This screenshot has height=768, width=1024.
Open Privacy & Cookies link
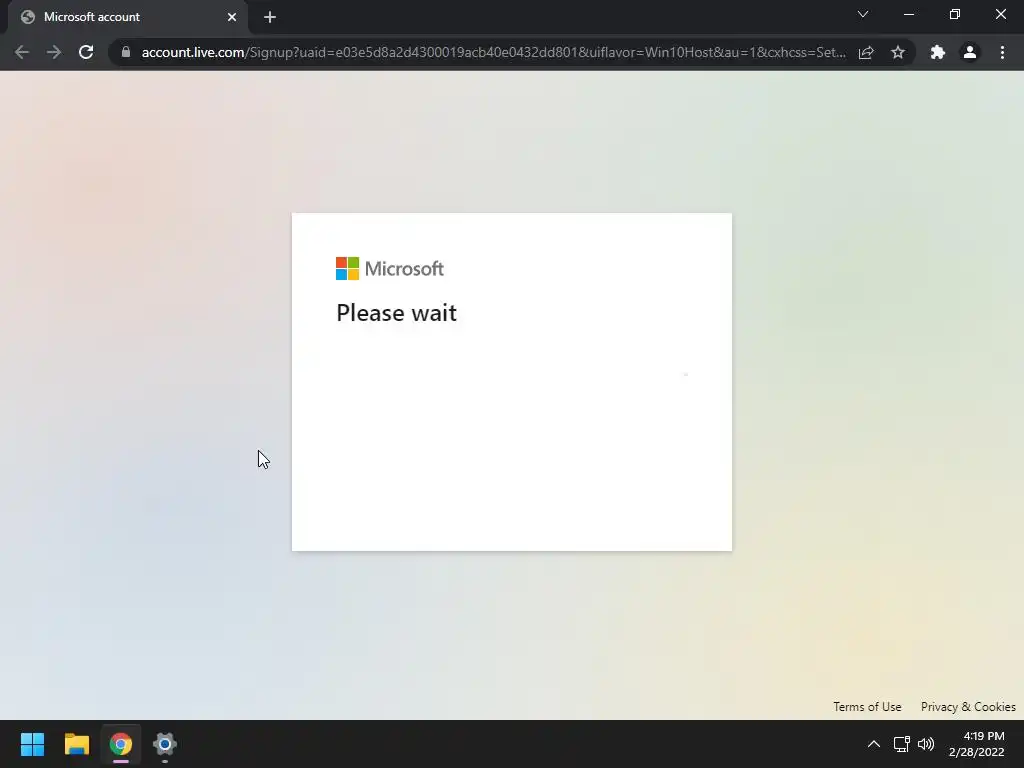pyautogui.click(x=968, y=707)
